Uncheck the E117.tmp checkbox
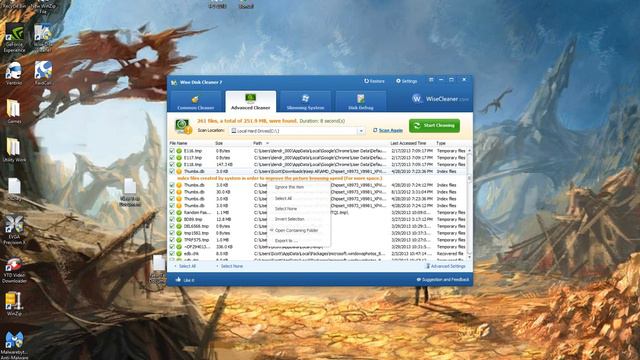 (172, 158)
